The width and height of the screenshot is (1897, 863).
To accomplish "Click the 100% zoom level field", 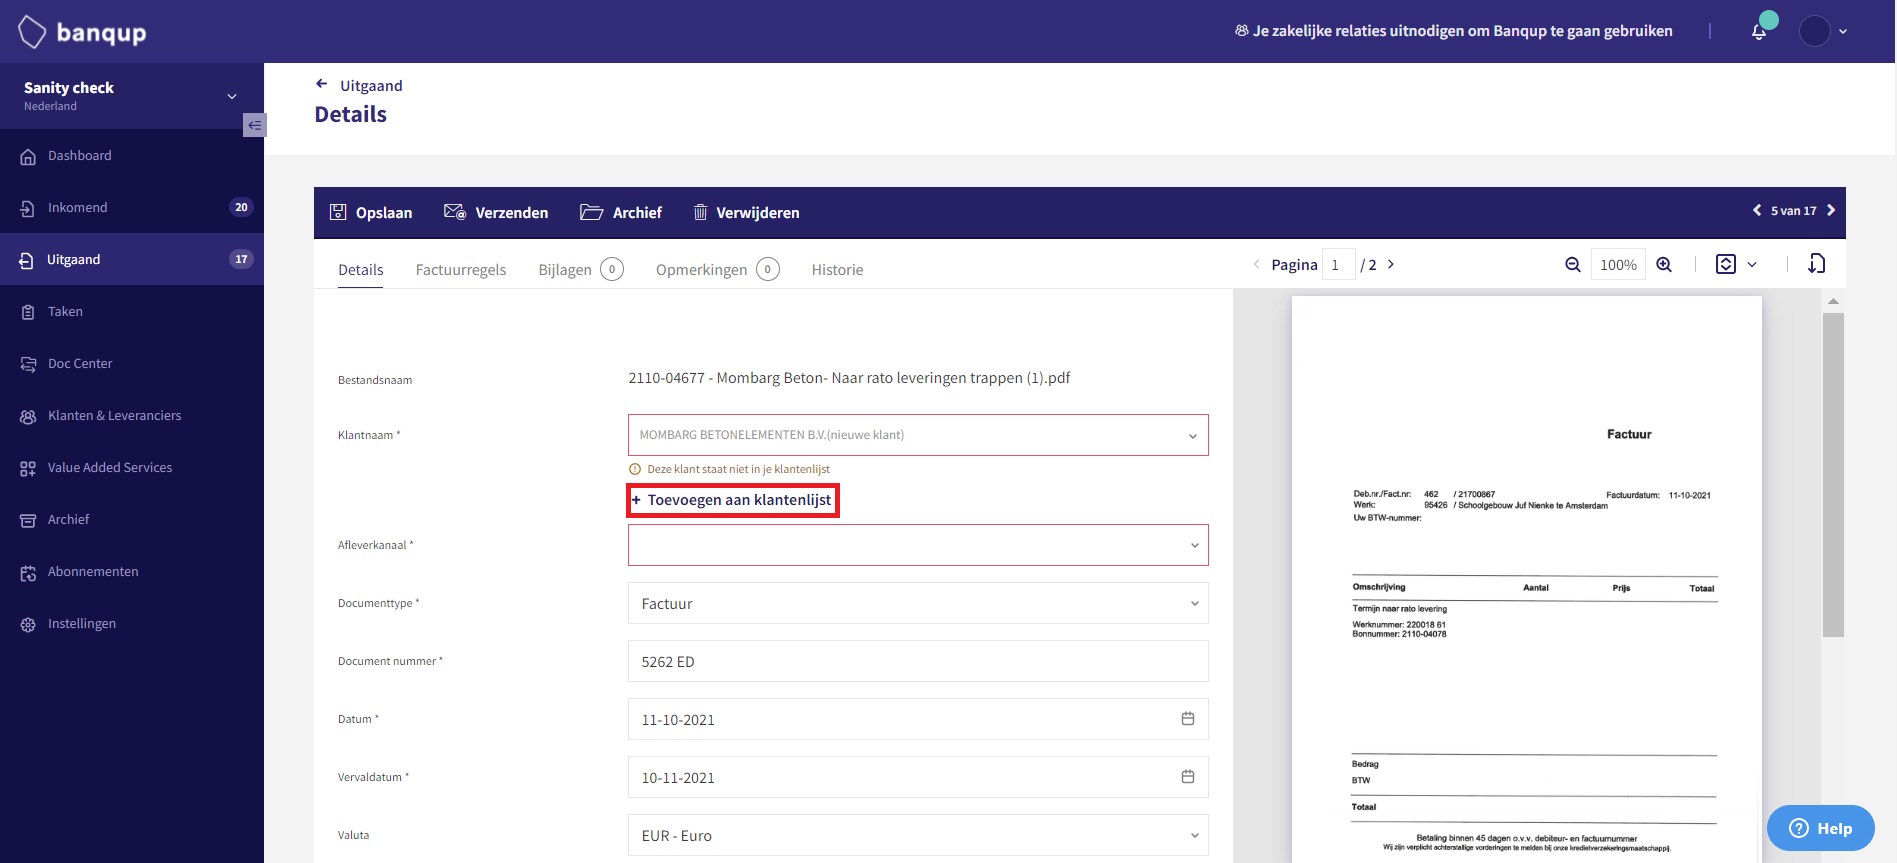I will tap(1618, 264).
